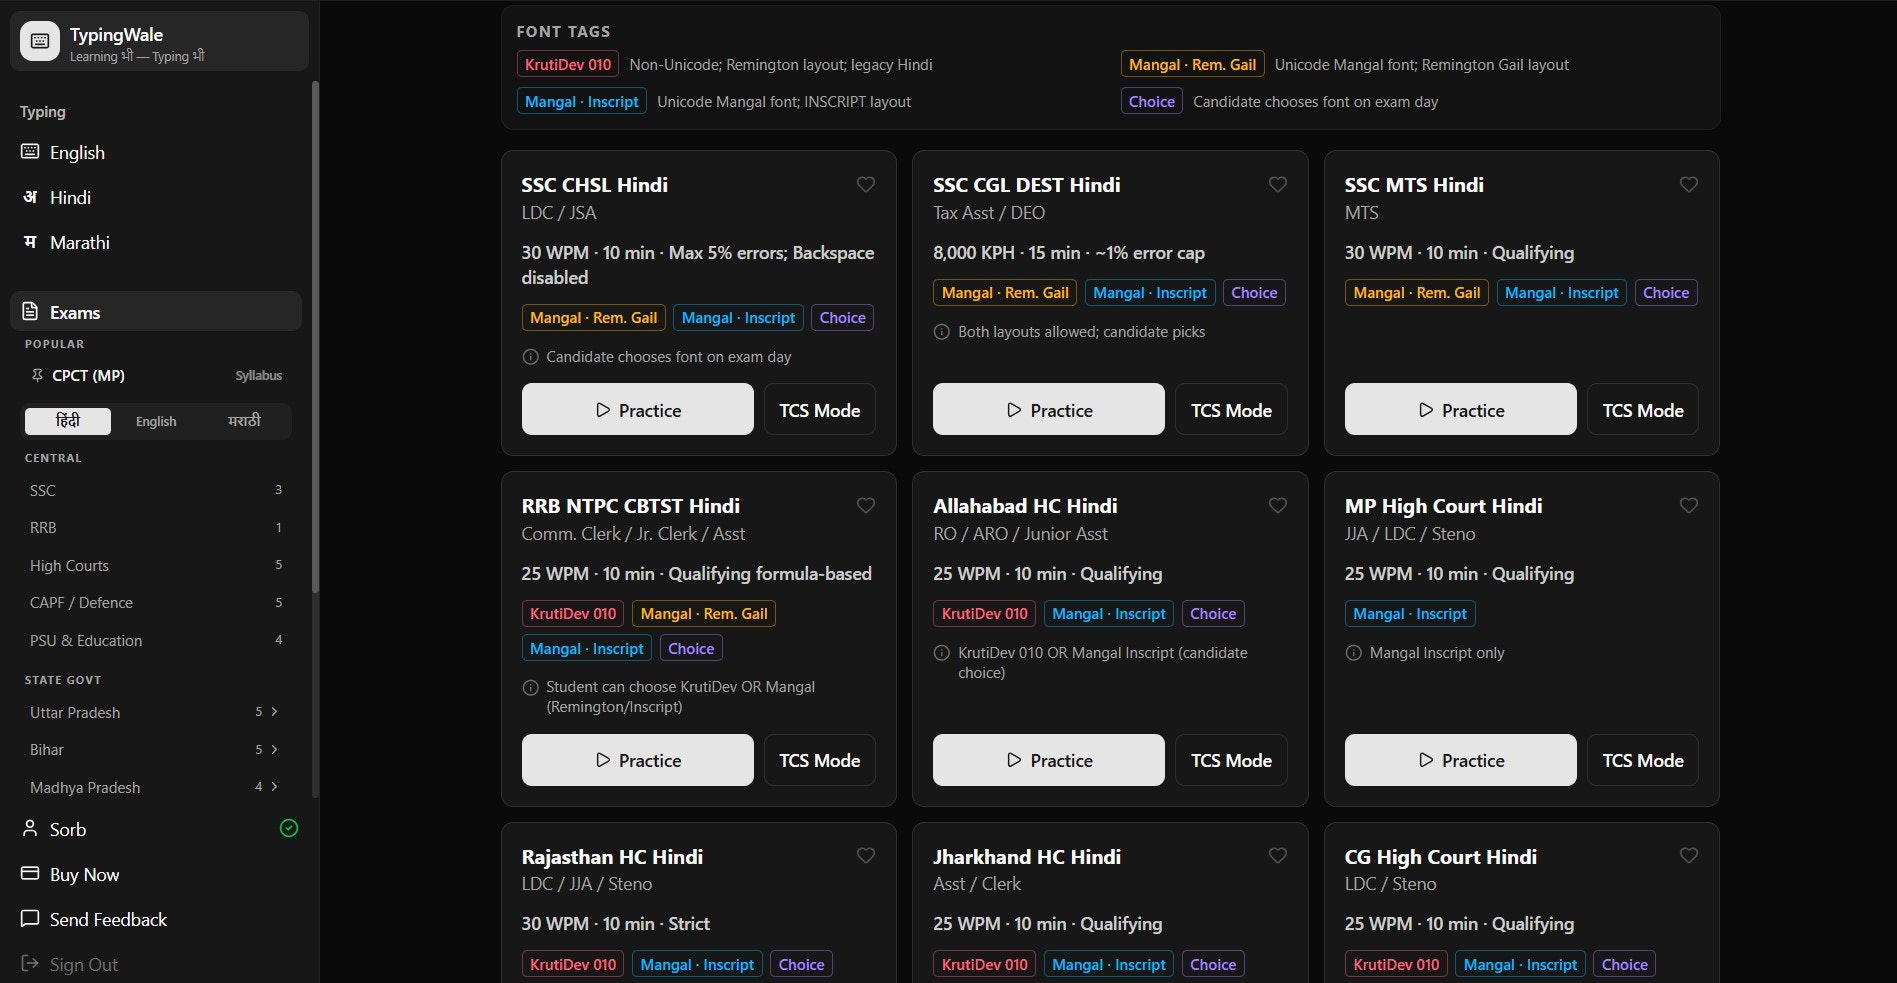The height and width of the screenshot is (983, 1897).
Task: Click the Exams document icon
Action: (x=30, y=312)
